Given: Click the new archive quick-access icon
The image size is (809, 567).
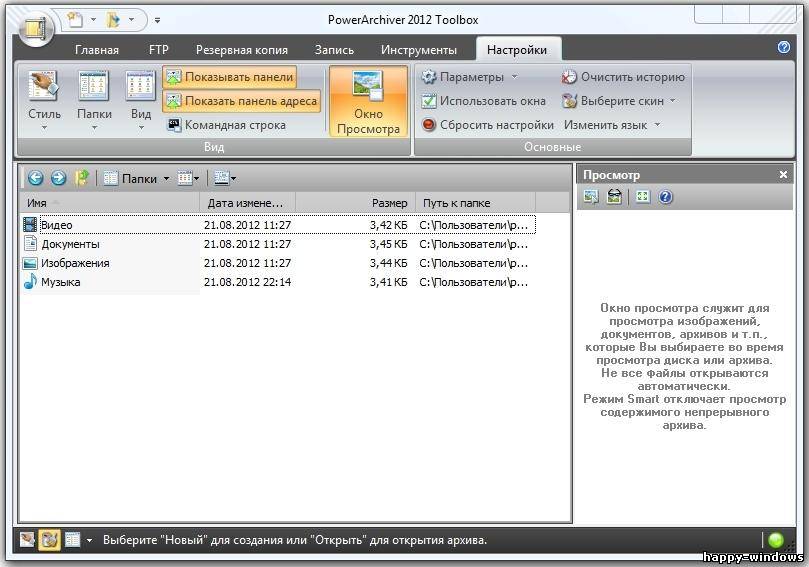Looking at the screenshot, I should 75,20.
